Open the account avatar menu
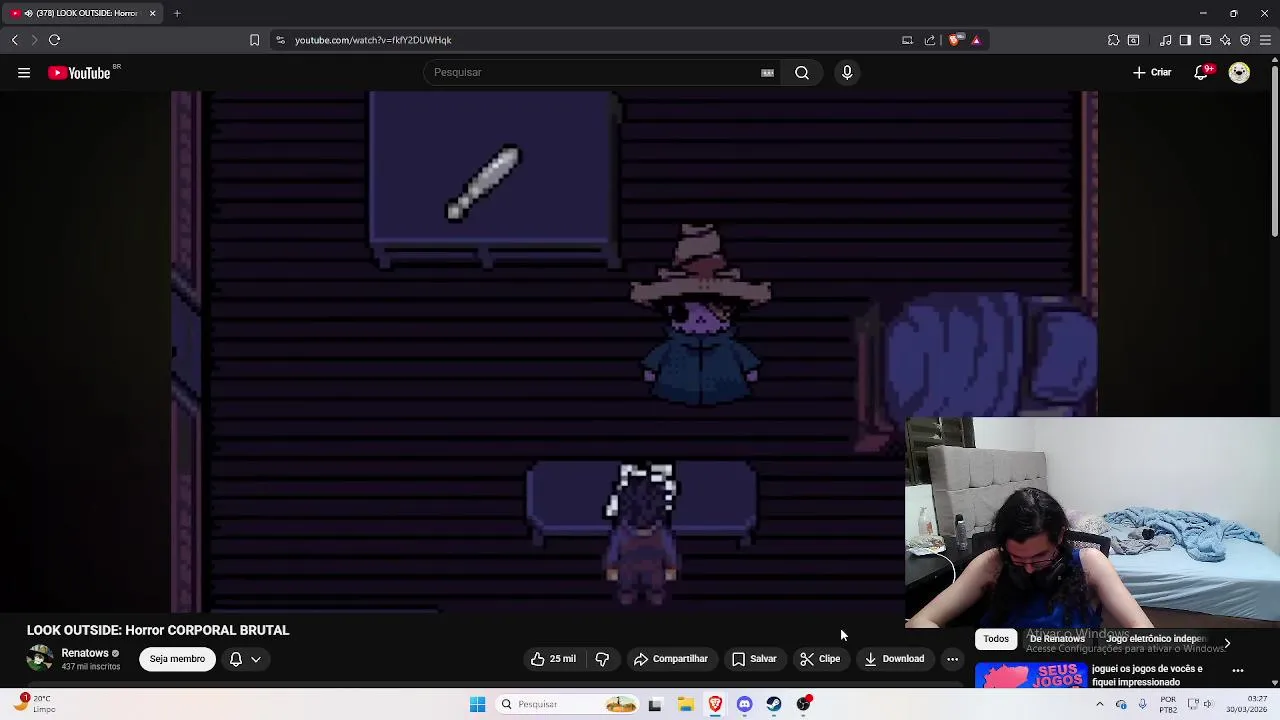Screen dimensions: 1280x720 tap(1239, 72)
